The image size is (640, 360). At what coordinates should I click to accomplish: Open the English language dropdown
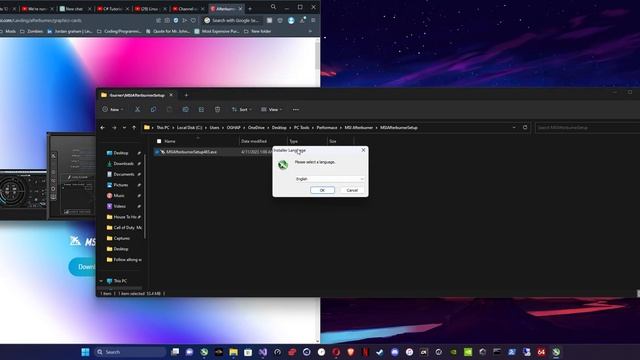(329, 179)
